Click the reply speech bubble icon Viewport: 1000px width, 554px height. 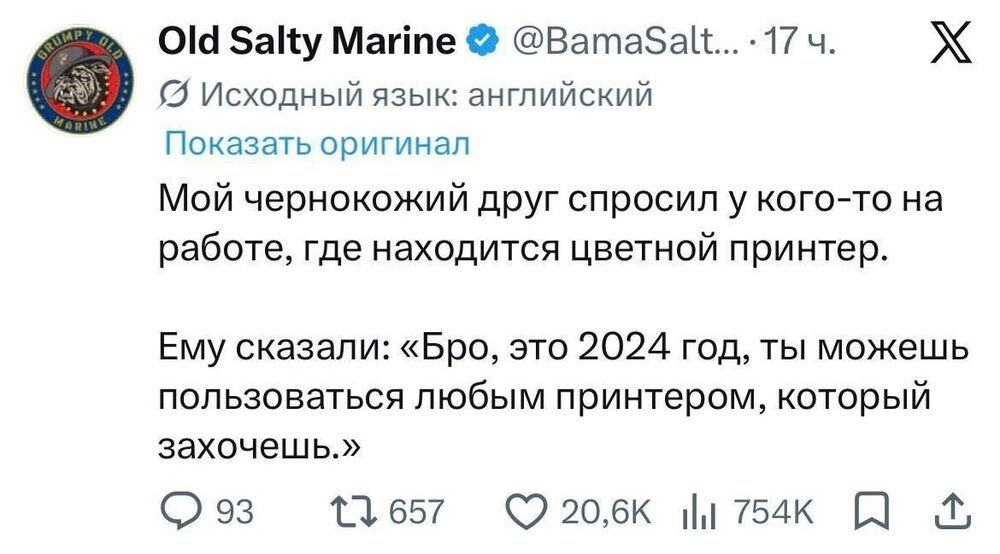180,511
